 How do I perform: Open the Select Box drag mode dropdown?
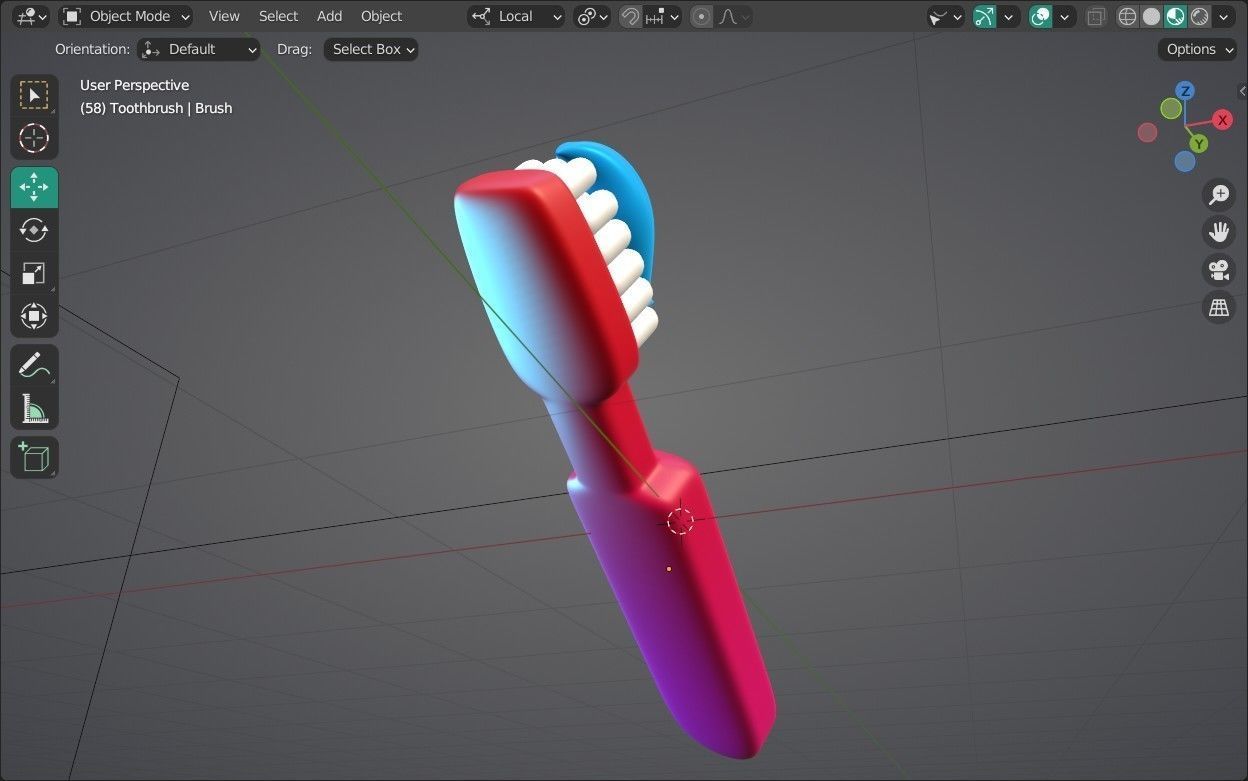370,49
